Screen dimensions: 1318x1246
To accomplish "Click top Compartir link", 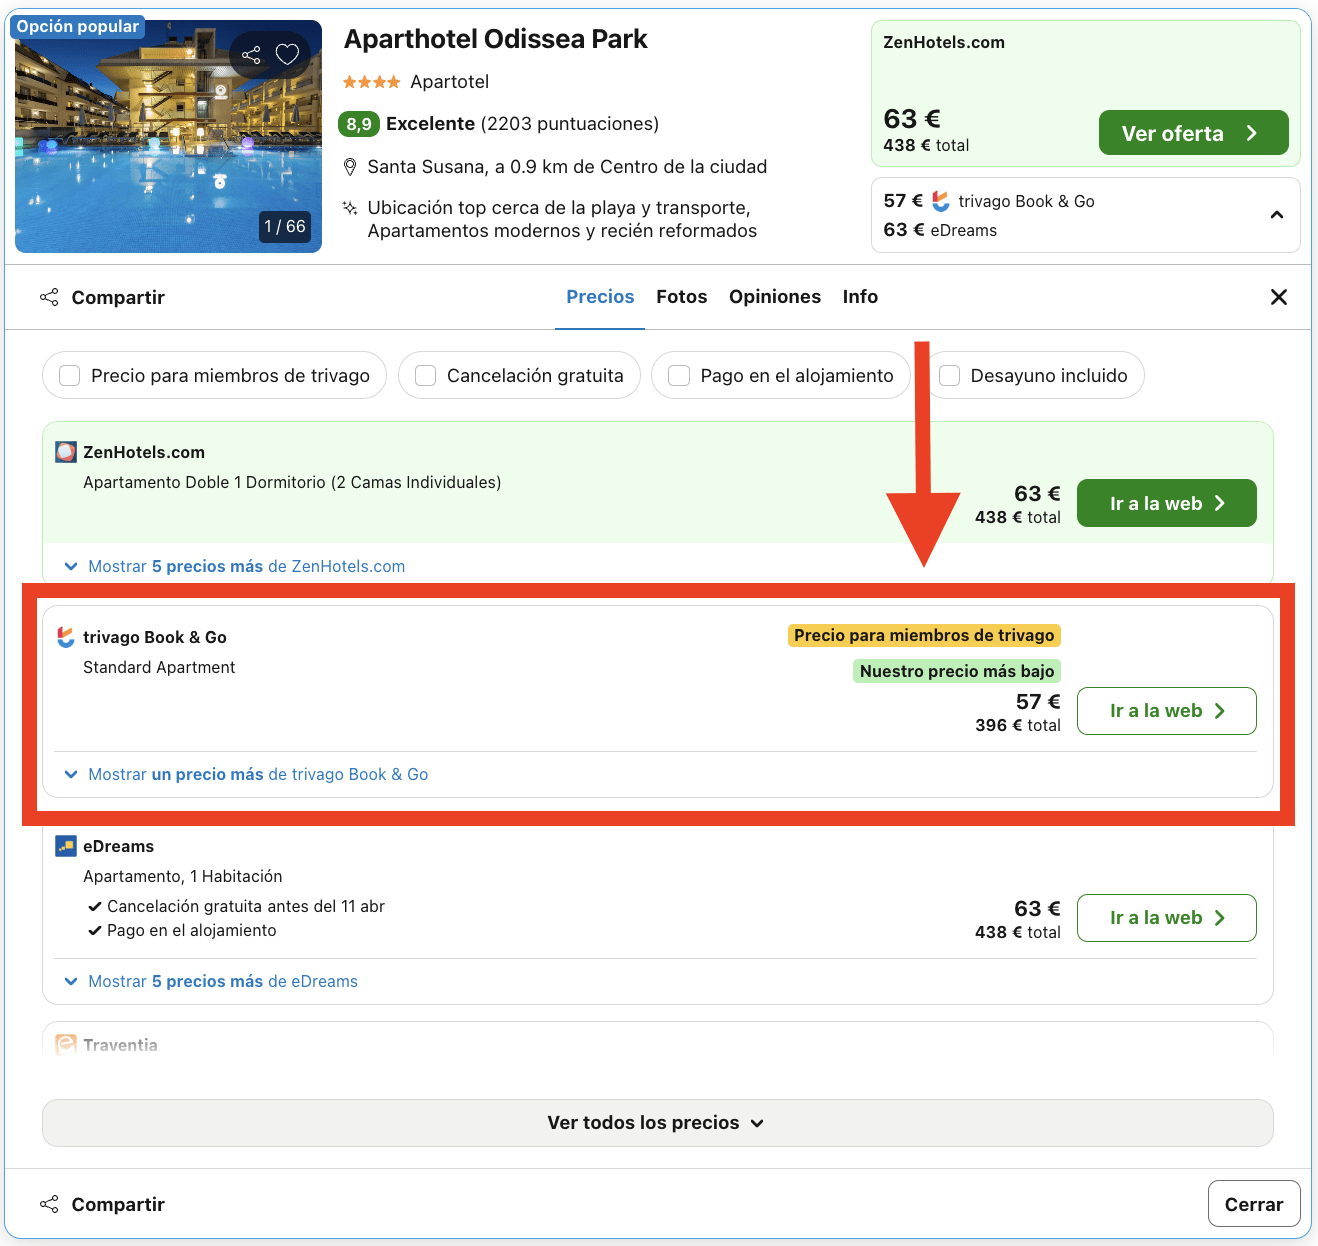I will [x=118, y=297].
